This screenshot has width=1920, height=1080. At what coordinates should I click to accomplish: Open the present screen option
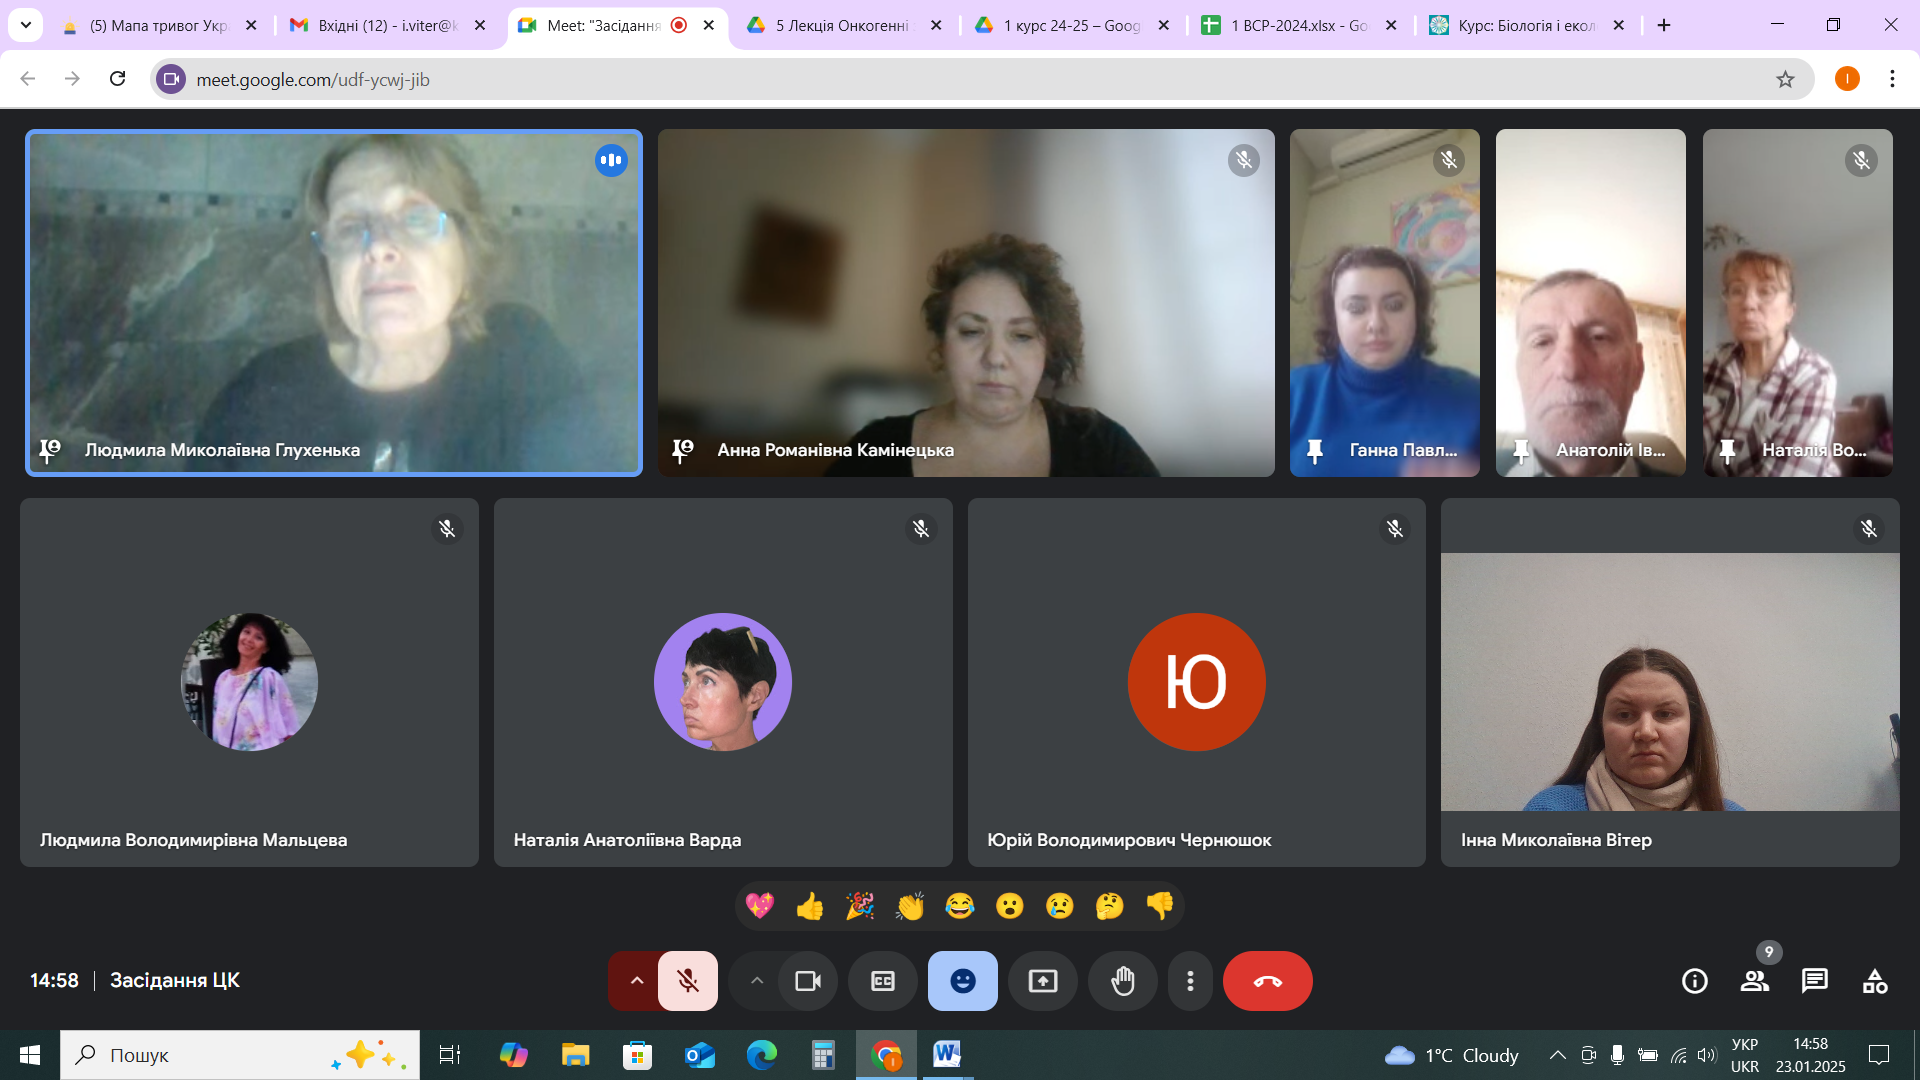1042,981
